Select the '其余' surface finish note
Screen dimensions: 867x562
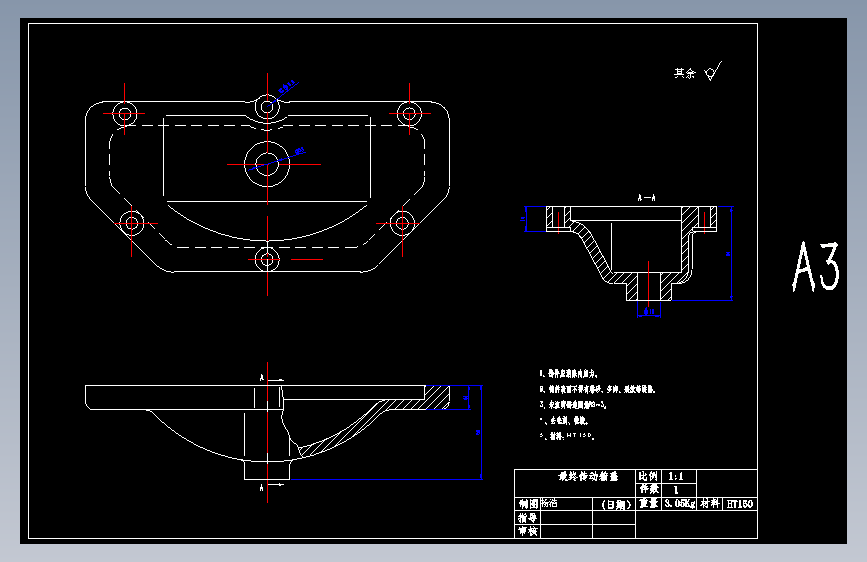coord(684,73)
